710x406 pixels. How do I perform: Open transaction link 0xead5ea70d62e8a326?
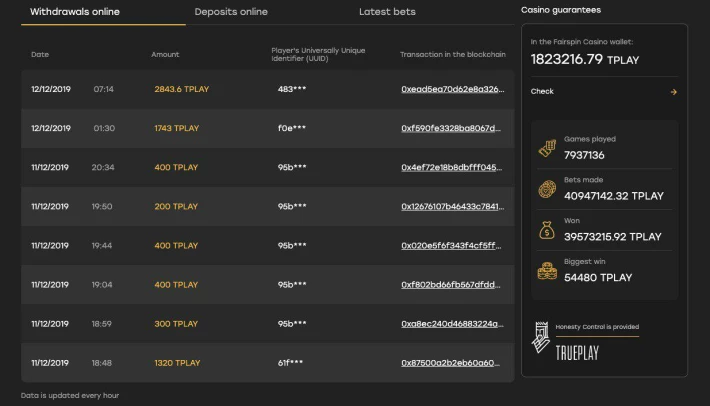click(x=452, y=89)
